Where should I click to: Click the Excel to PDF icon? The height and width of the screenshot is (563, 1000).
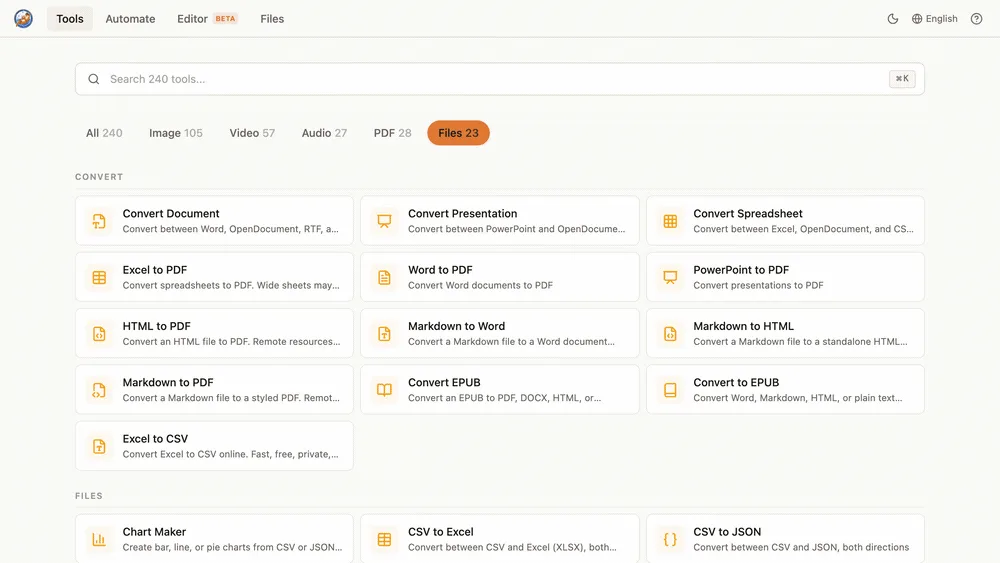coord(99,277)
